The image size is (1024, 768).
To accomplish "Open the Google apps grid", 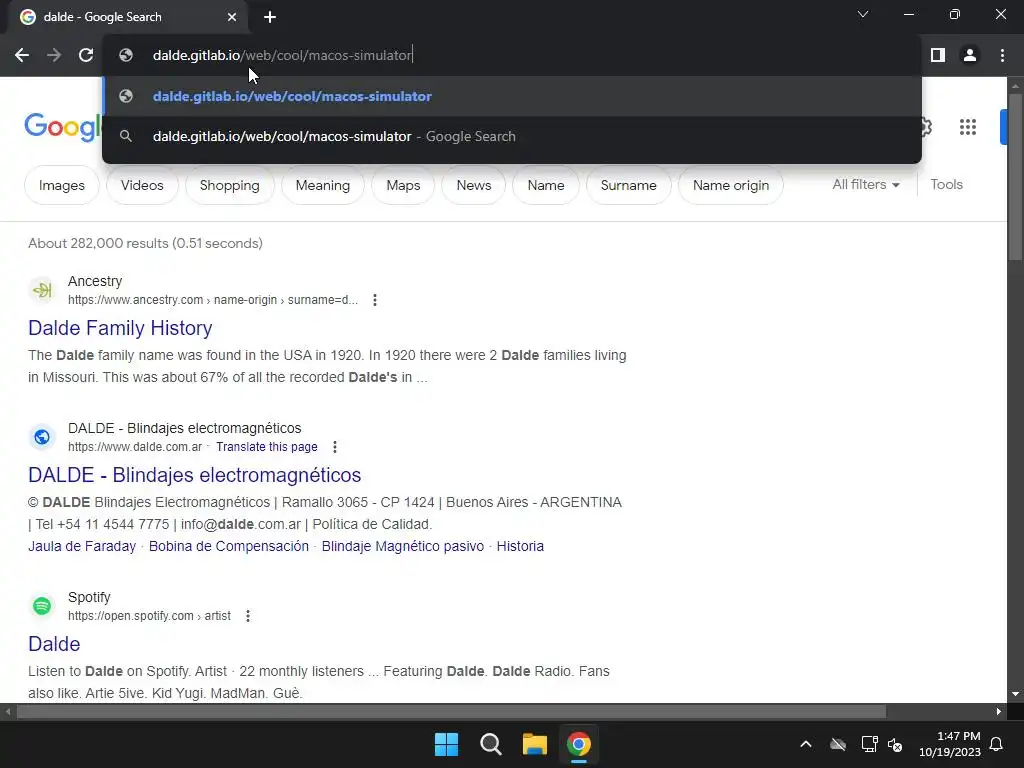I will tap(968, 127).
